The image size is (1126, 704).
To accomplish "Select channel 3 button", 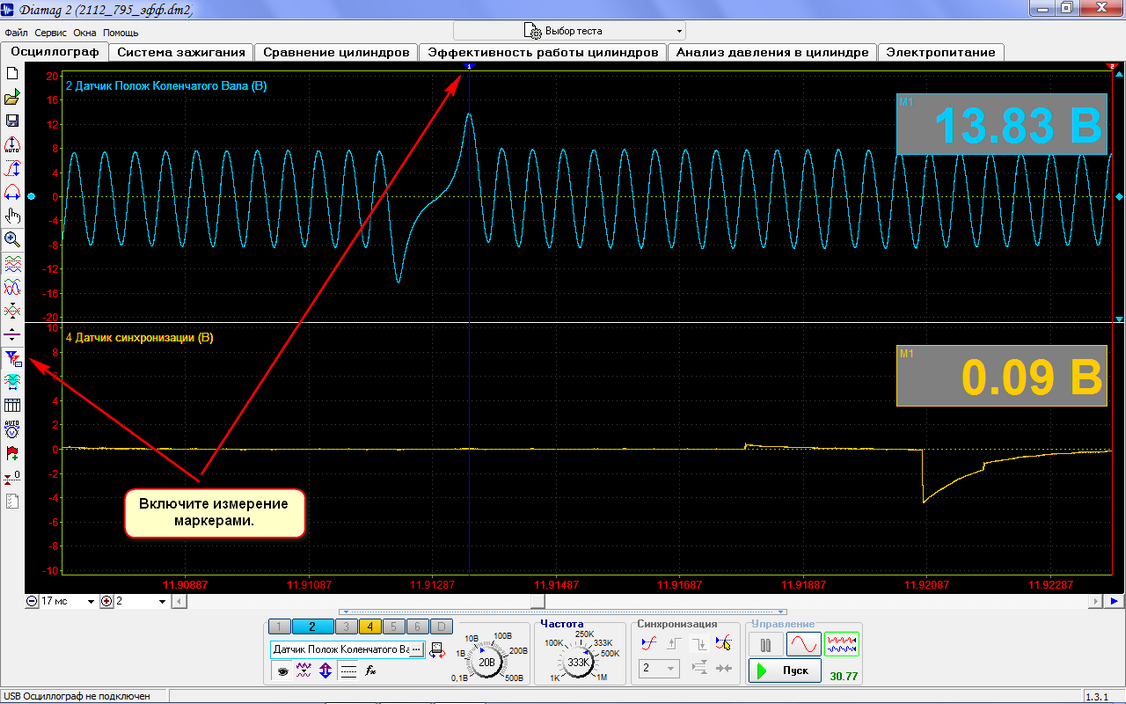I will pyautogui.click(x=346, y=626).
